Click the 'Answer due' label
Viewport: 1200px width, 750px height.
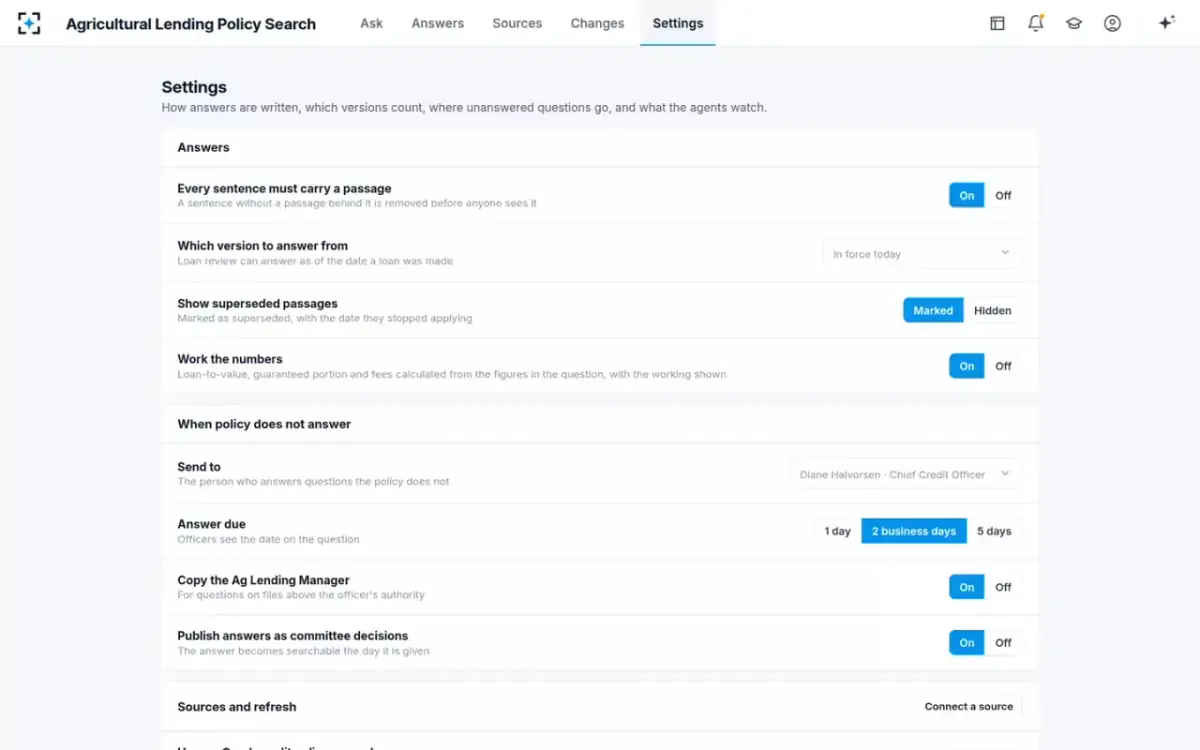point(211,524)
